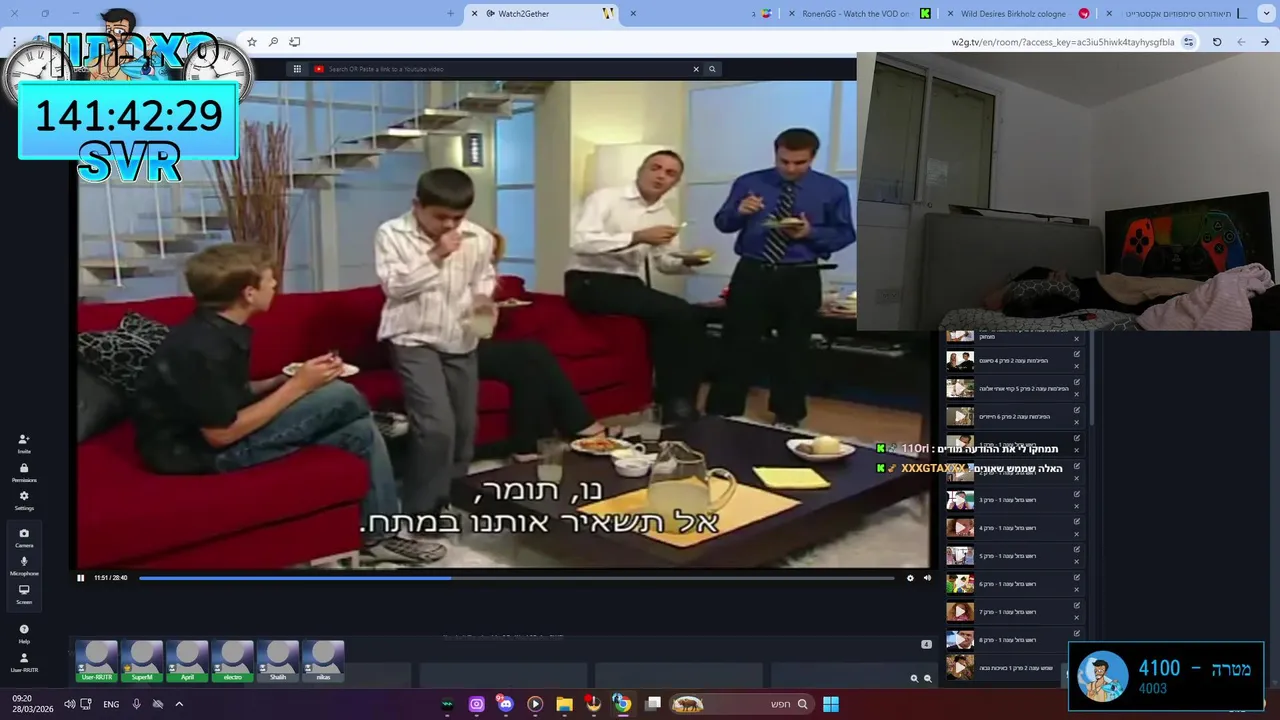Toggle the Camera in sidebar
The height and width of the screenshot is (720, 1280).
pyautogui.click(x=24, y=537)
